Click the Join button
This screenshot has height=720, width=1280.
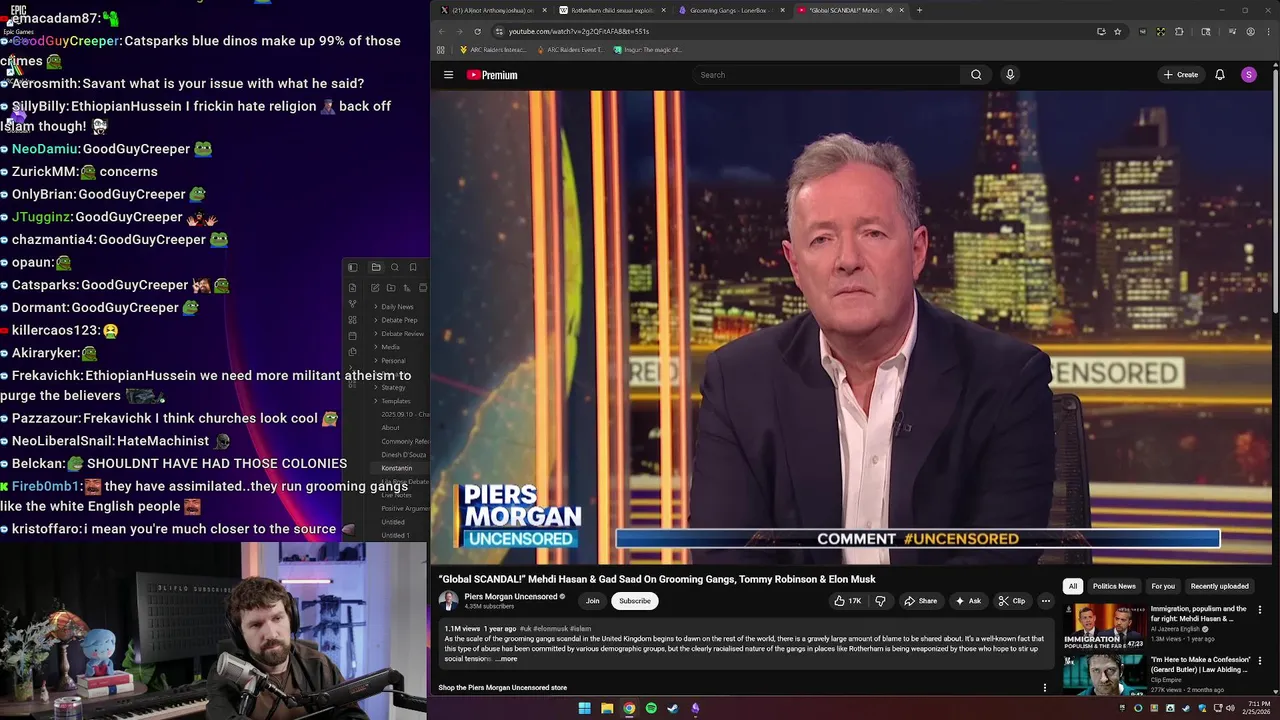pyautogui.click(x=593, y=601)
